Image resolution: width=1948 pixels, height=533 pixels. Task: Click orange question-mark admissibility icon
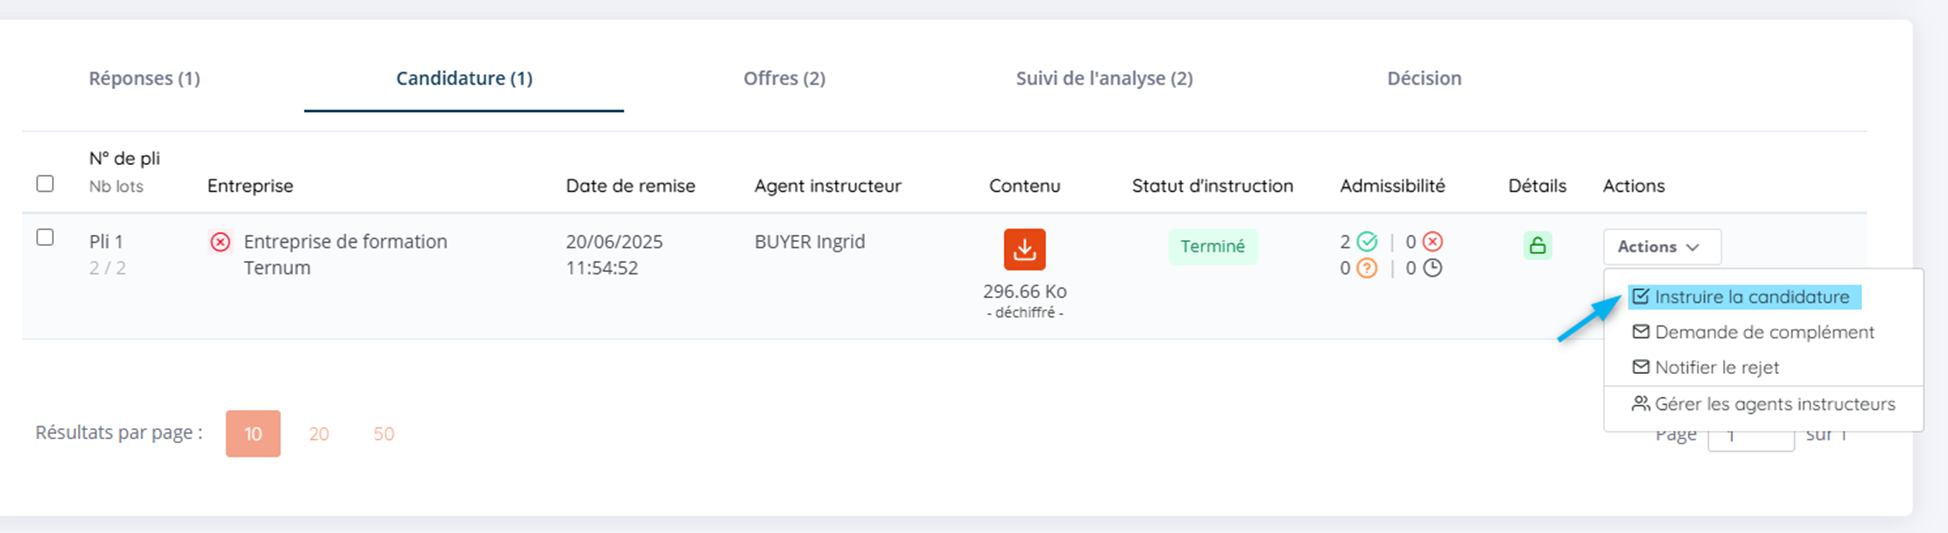pos(1367,268)
